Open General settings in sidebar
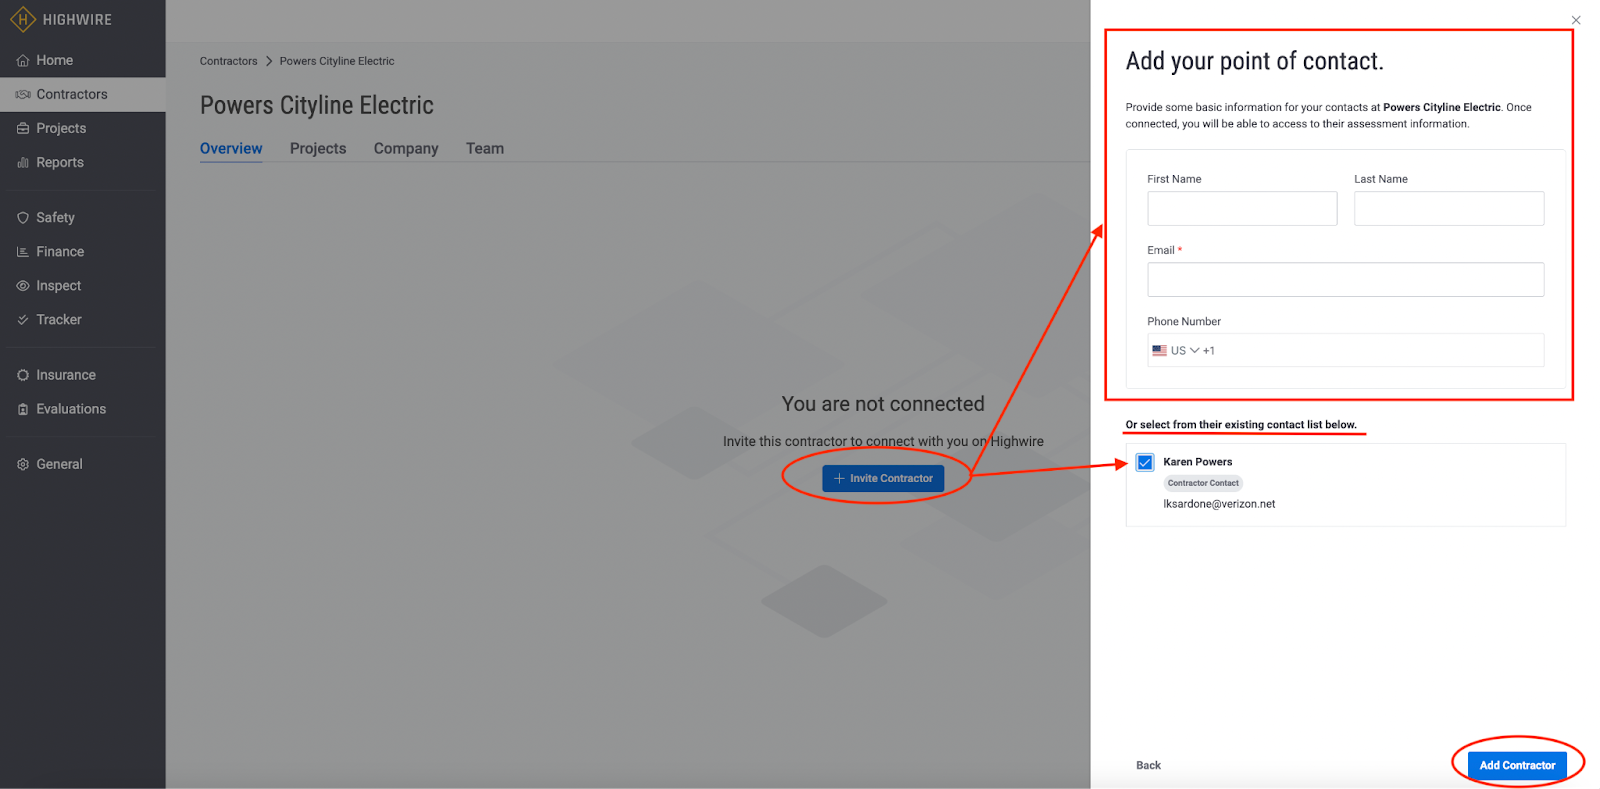Viewport: 1600px width, 789px height. click(x=83, y=464)
